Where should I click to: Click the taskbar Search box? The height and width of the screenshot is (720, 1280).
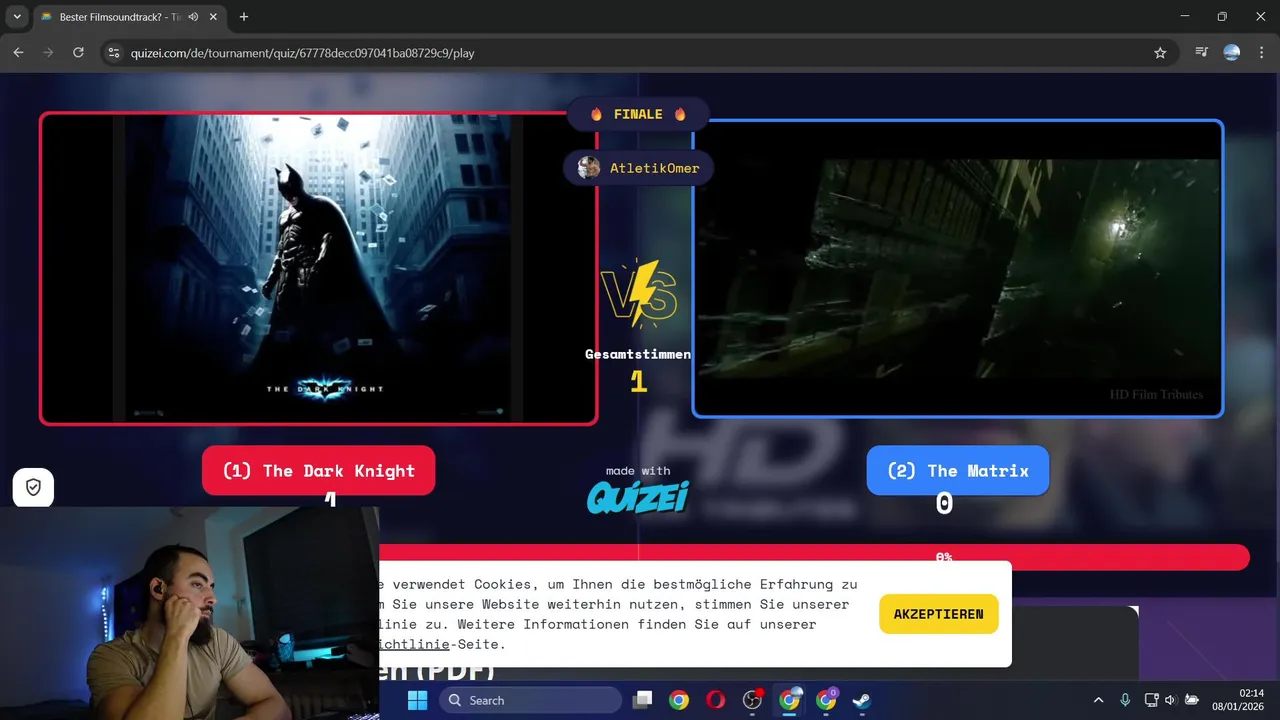(x=531, y=700)
